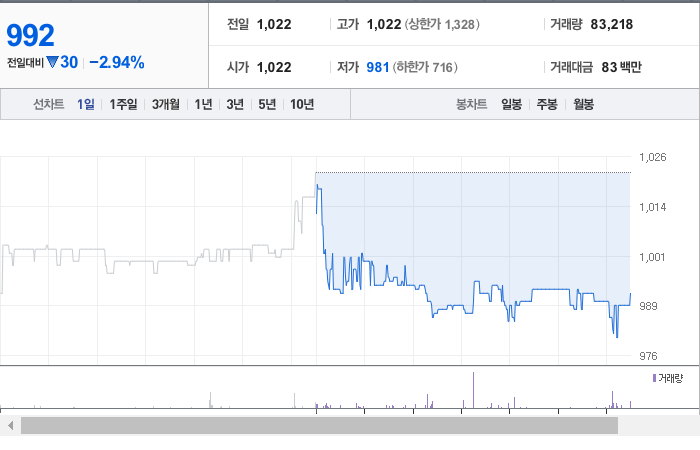Click the down triangle next to 30
The image size is (700, 450).
[x=52, y=62]
